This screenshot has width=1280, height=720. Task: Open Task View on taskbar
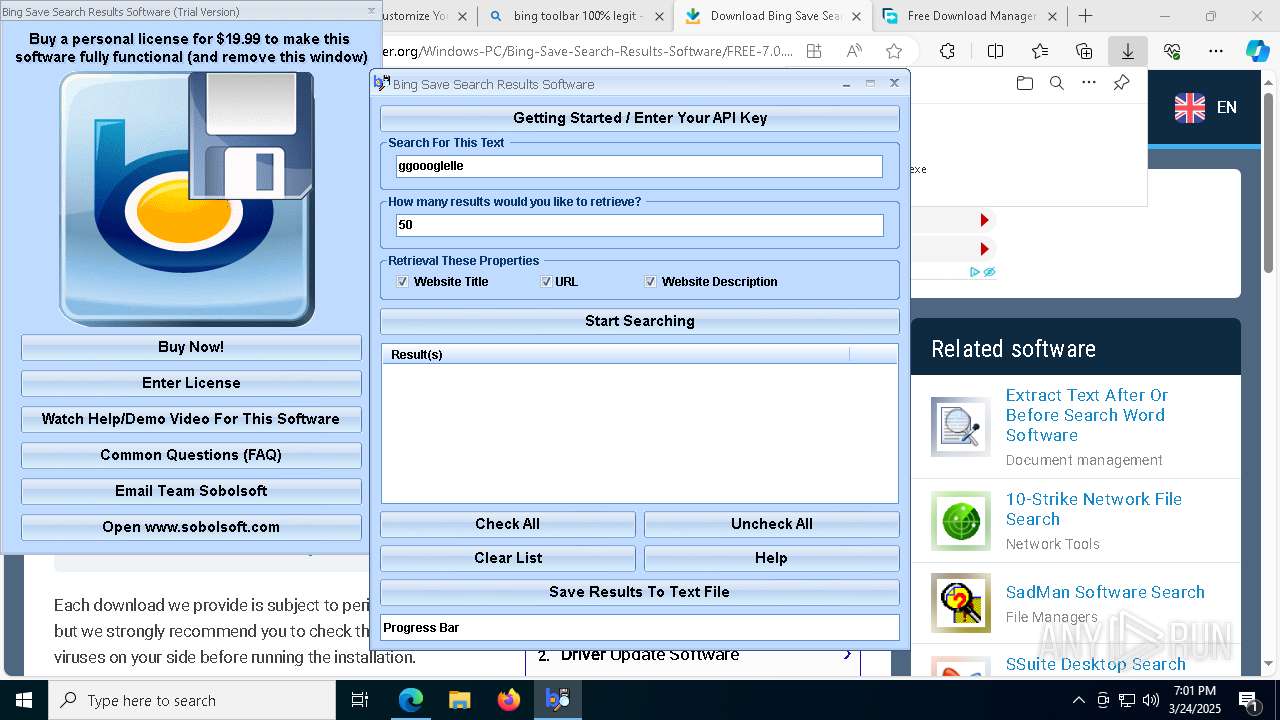click(x=360, y=700)
